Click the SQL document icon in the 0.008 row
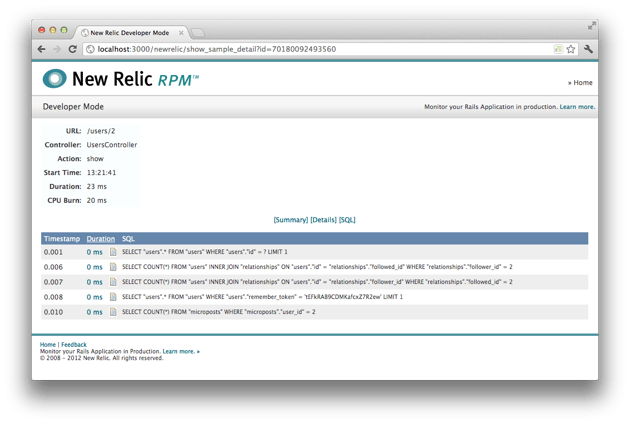The width and height of the screenshot is (630, 424). point(113,297)
